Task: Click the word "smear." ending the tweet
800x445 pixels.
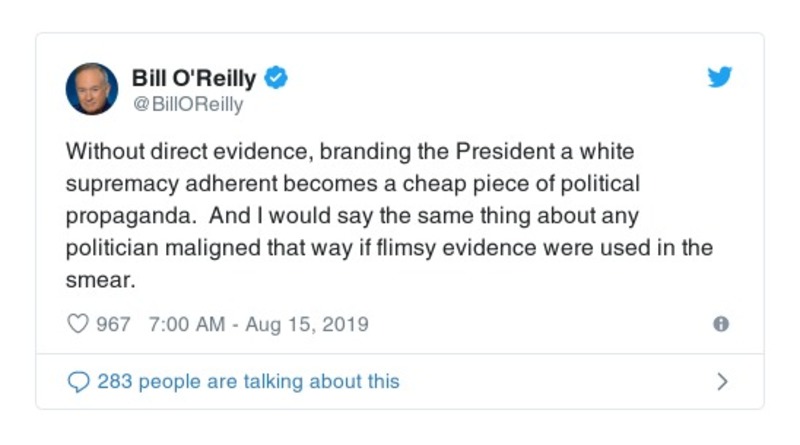Action: coord(99,281)
